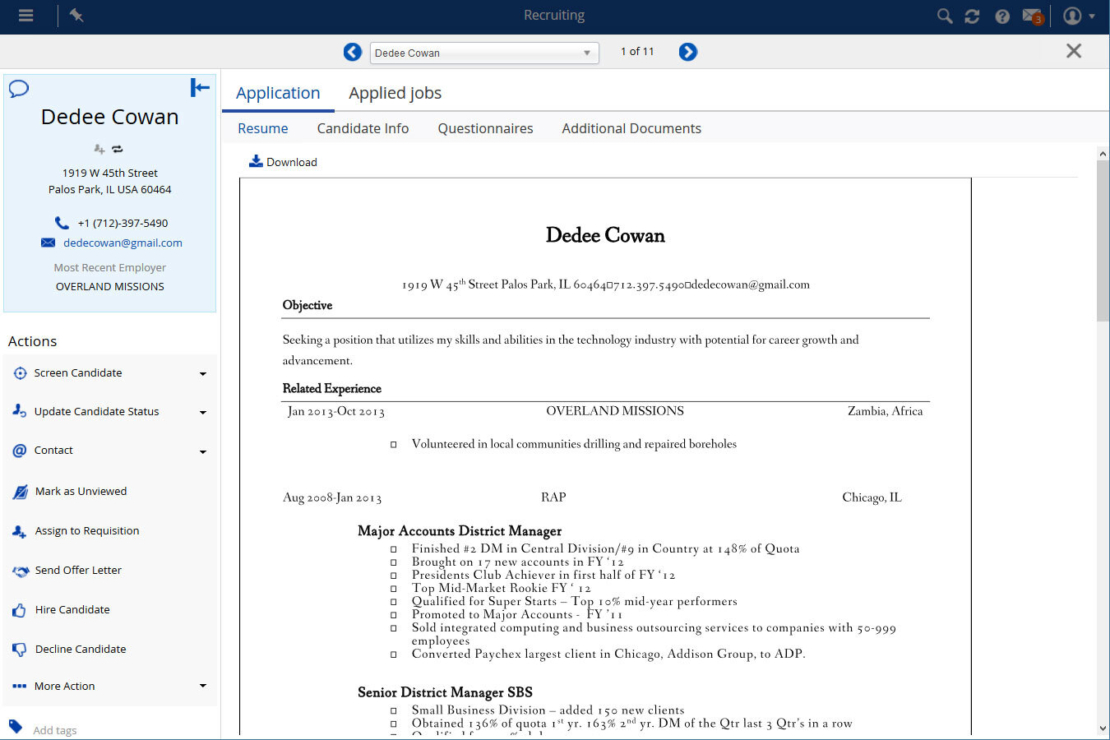The width and height of the screenshot is (1110, 740).
Task: Open the candidate comments bubble icon
Action: [x=19, y=89]
